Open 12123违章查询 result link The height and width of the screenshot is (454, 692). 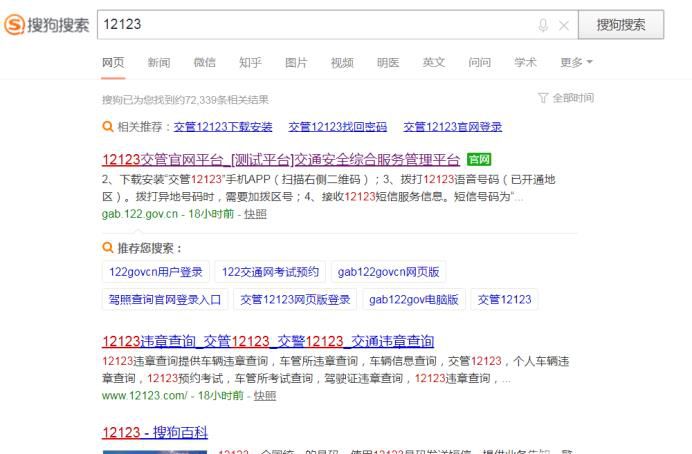coord(268,341)
